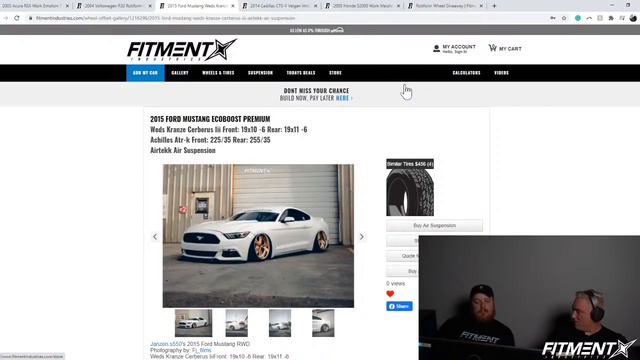Open the Wheels & Tires menu
640x360 pixels.
(218, 73)
